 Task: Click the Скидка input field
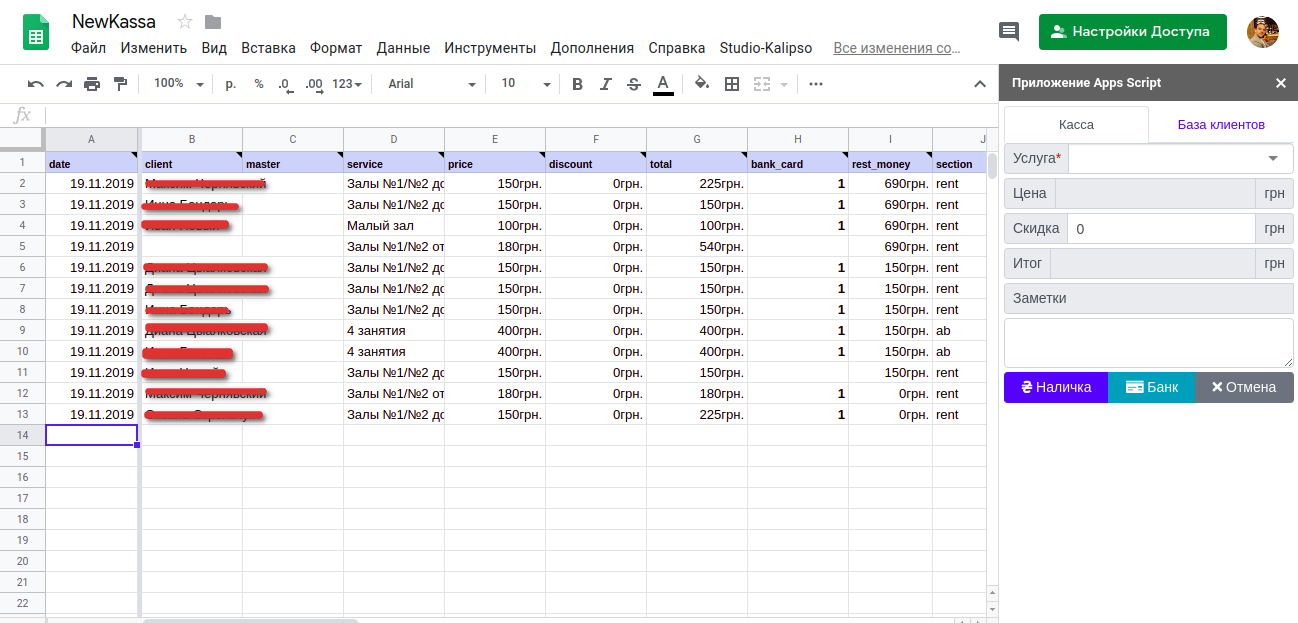[x=1161, y=228]
